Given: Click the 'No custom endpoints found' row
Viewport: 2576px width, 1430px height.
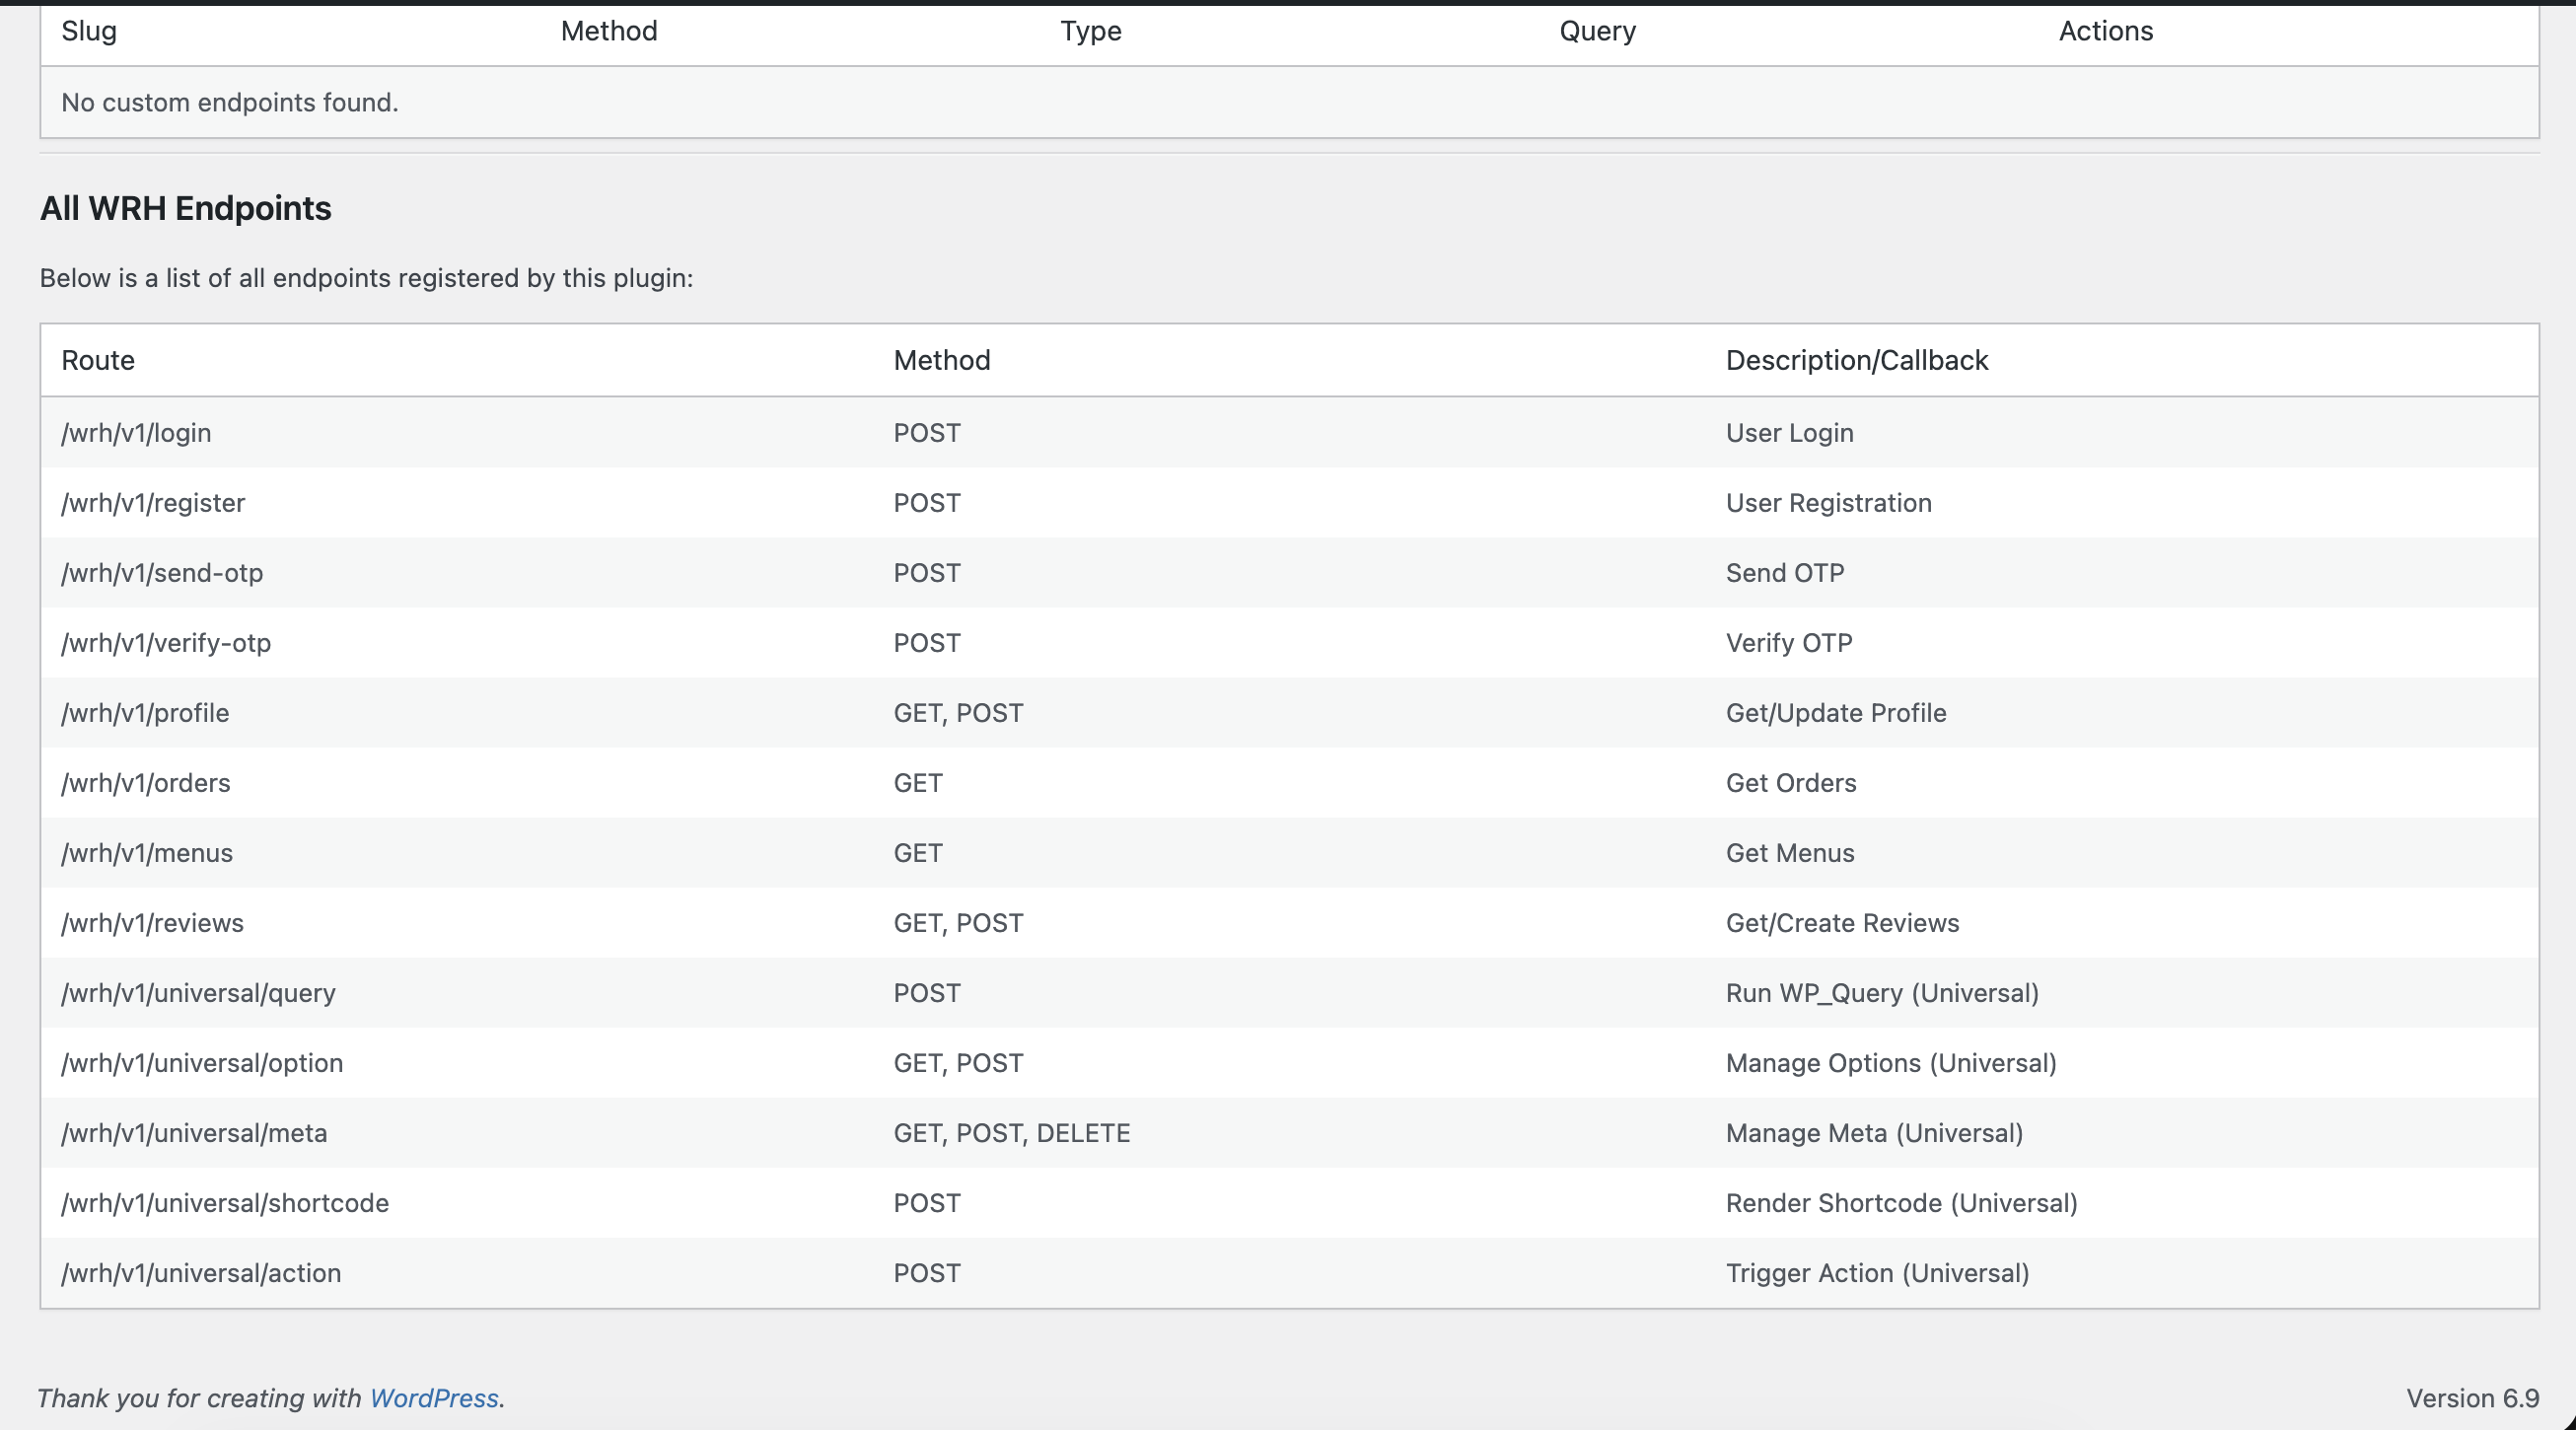Looking at the screenshot, I should [230, 103].
